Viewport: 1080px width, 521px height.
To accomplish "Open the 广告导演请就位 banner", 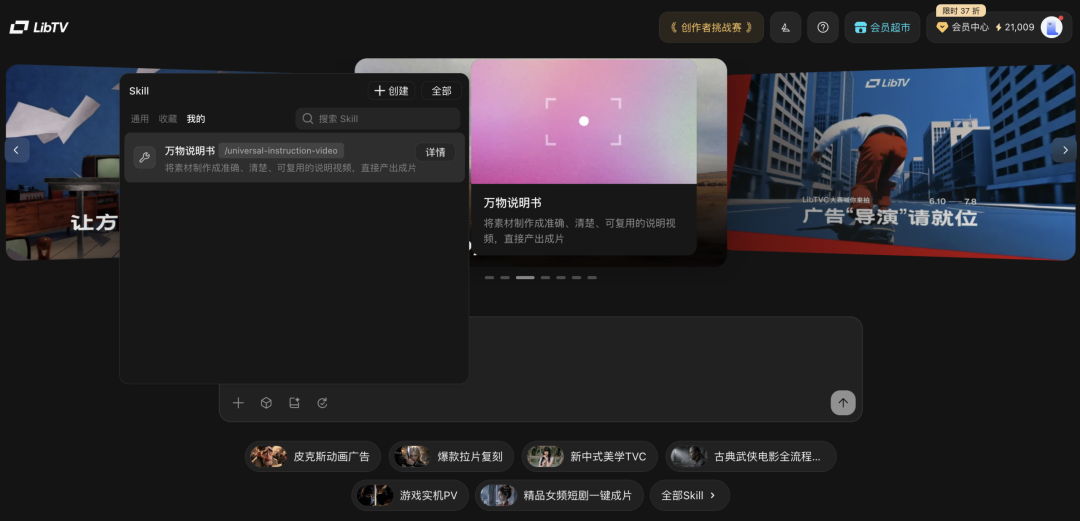I will tap(902, 163).
